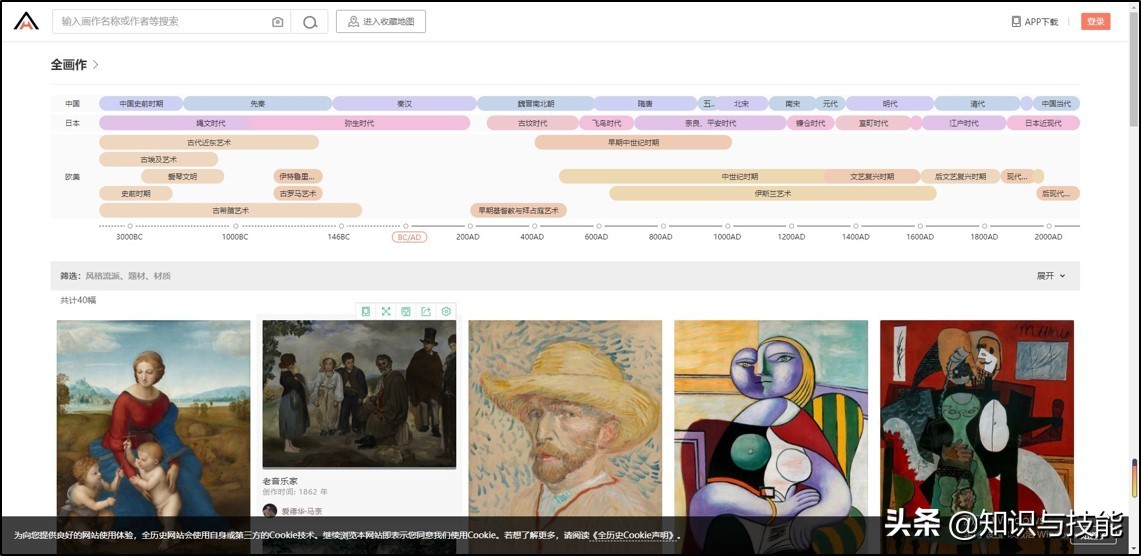Open the 老音乐家 painting thumbnail
Viewport: 1141px width, 556px height.
359,394
